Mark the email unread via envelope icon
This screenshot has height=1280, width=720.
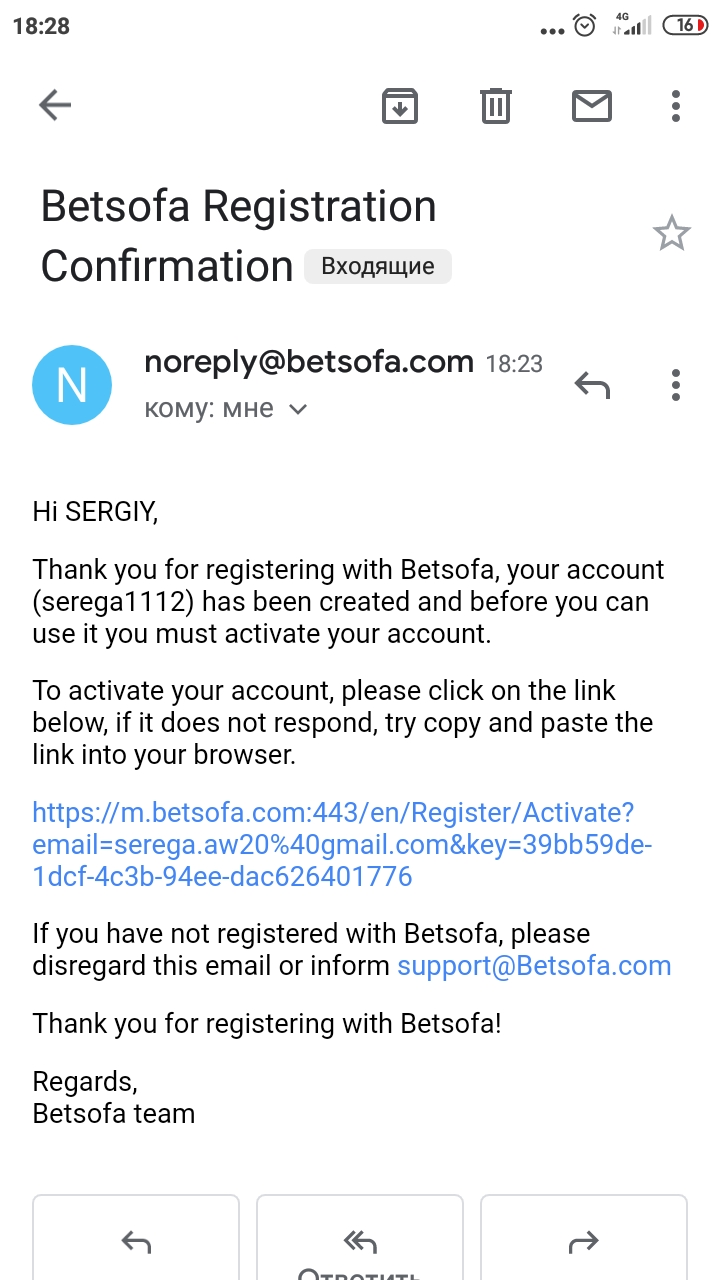click(591, 105)
